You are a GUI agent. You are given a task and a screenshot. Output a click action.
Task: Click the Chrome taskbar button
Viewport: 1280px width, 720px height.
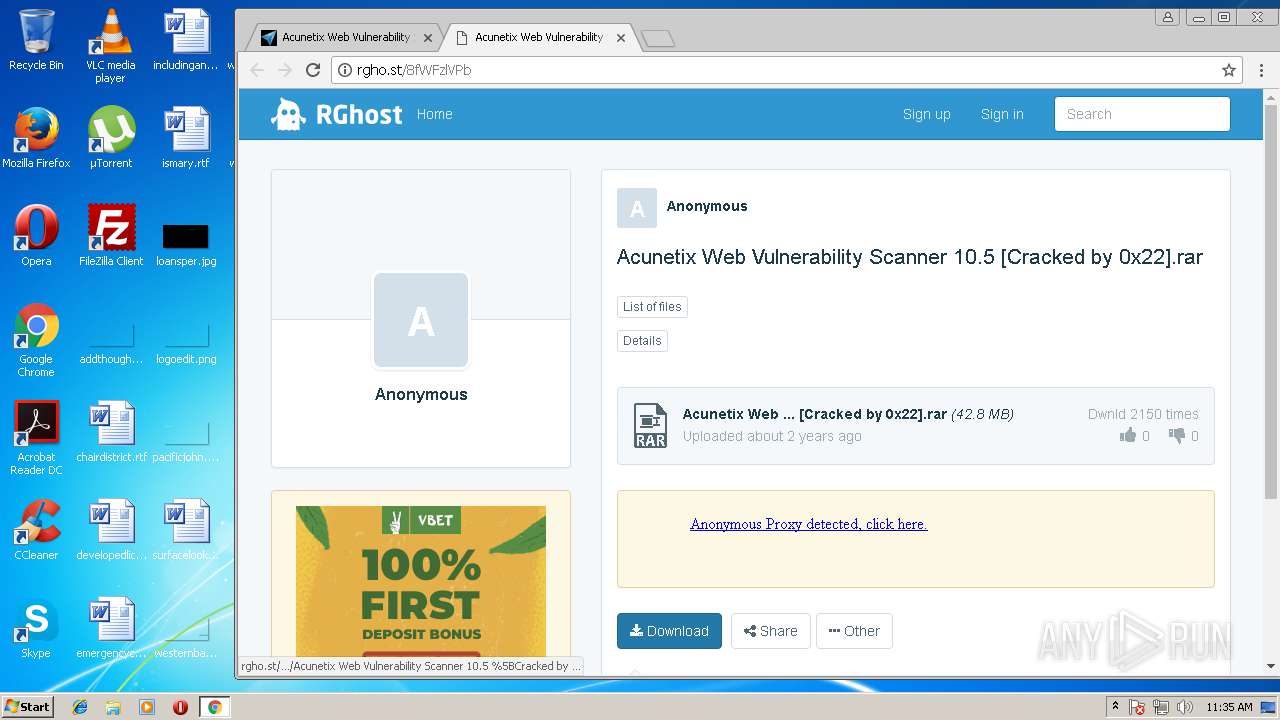(214, 707)
